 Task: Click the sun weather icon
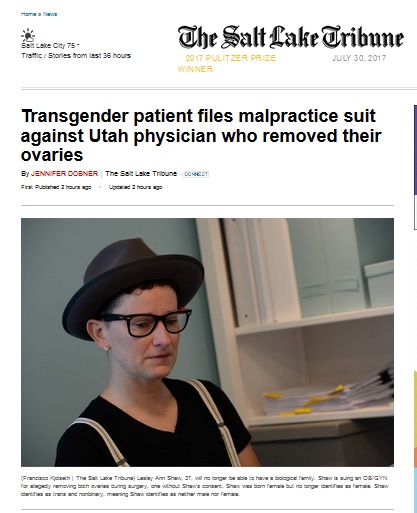coord(28,35)
